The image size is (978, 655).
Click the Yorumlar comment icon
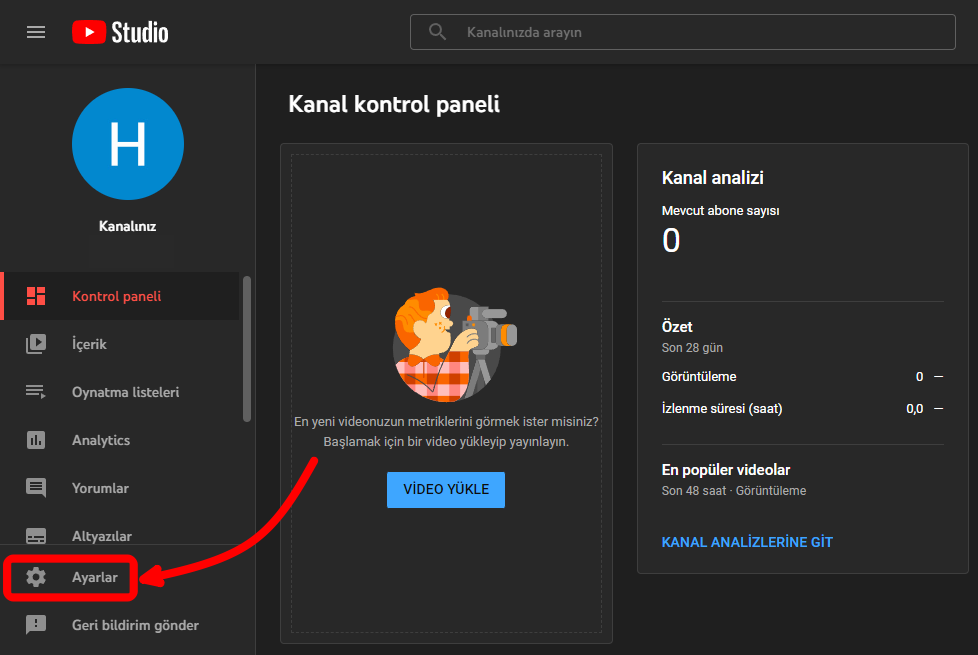36,488
